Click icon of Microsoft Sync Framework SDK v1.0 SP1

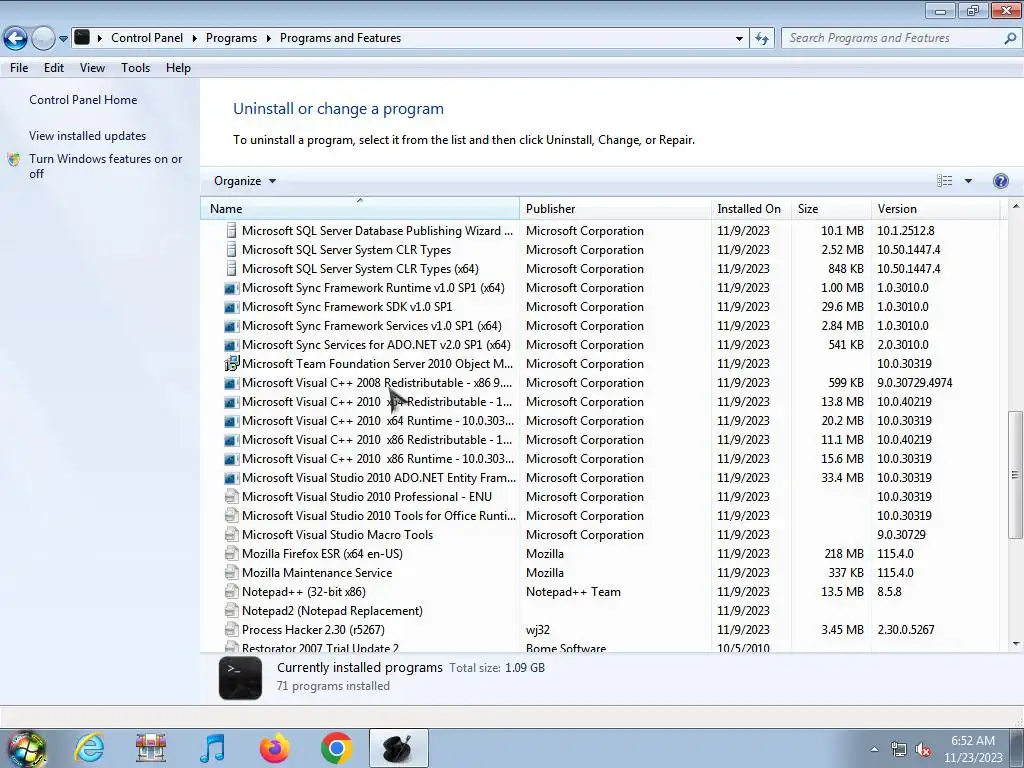pos(231,307)
